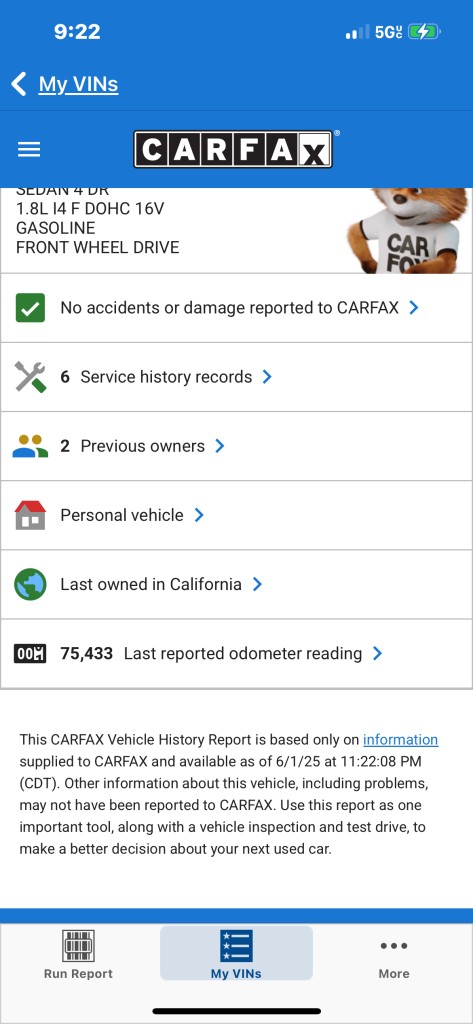Tap the house personal vehicle icon

point(30,515)
